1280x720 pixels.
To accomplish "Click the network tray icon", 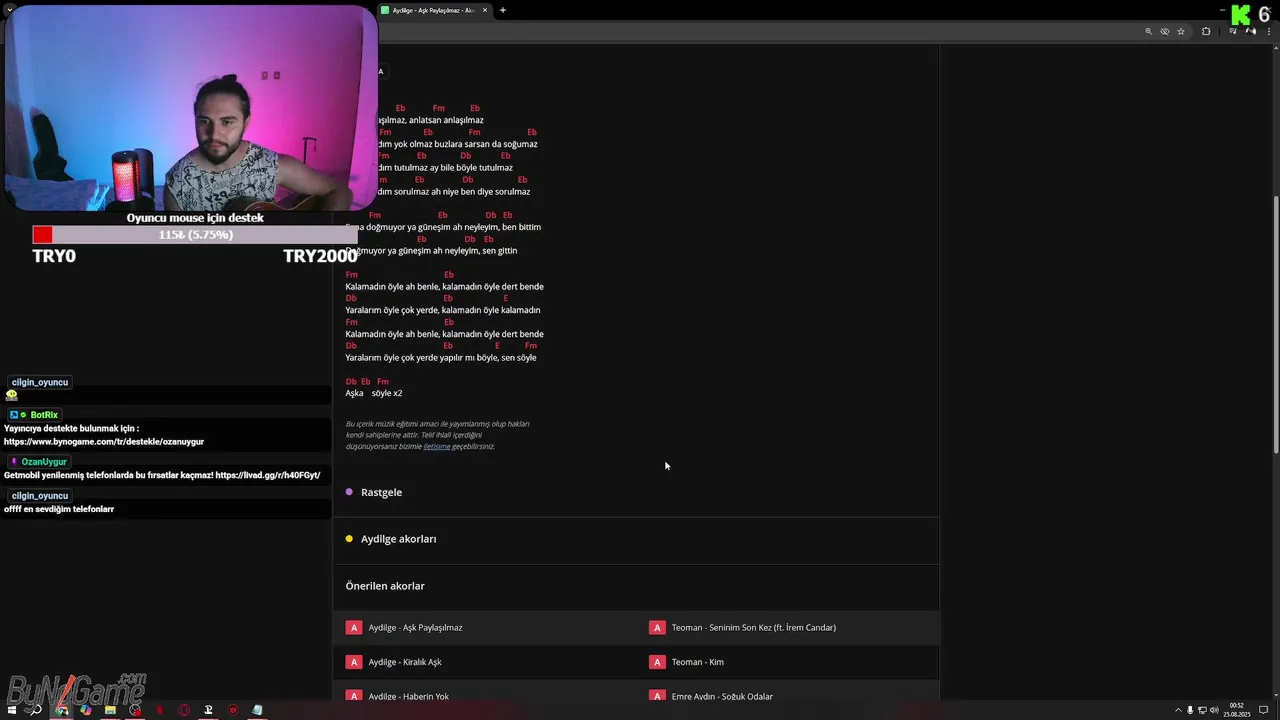I will pyautogui.click(x=1202, y=710).
